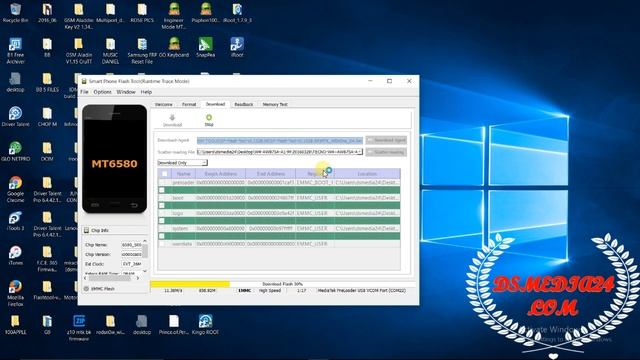Screen dimensions: 640x360
Task: Click the Begin Address column header
Action: coord(220,174)
